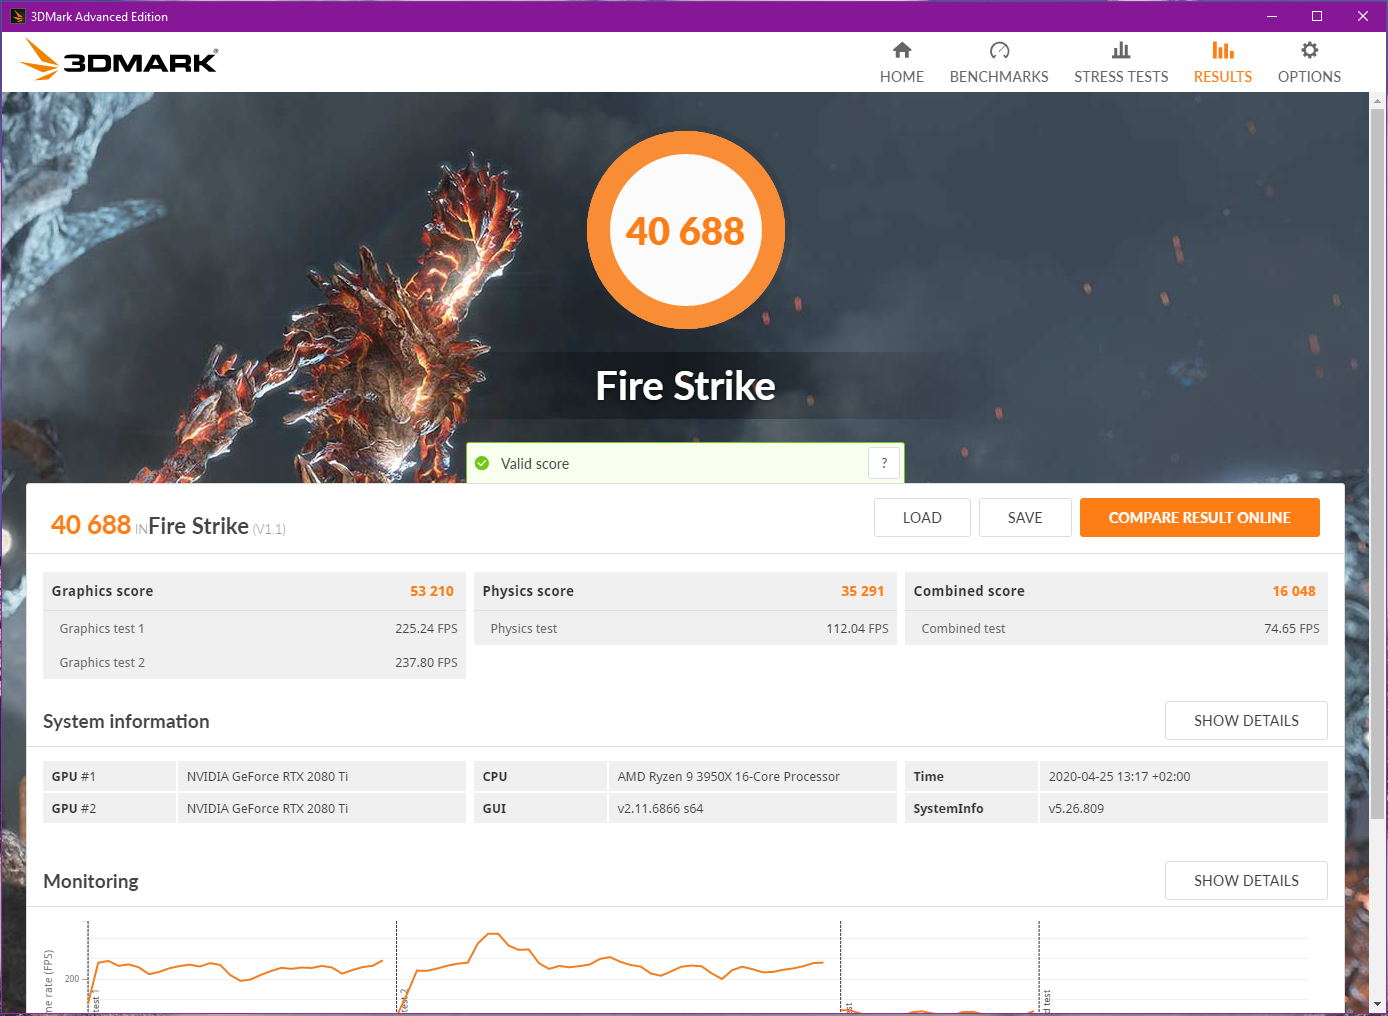Click the LOAD button
The height and width of the screenshot is (1016, 1388).
coord(922,517)
